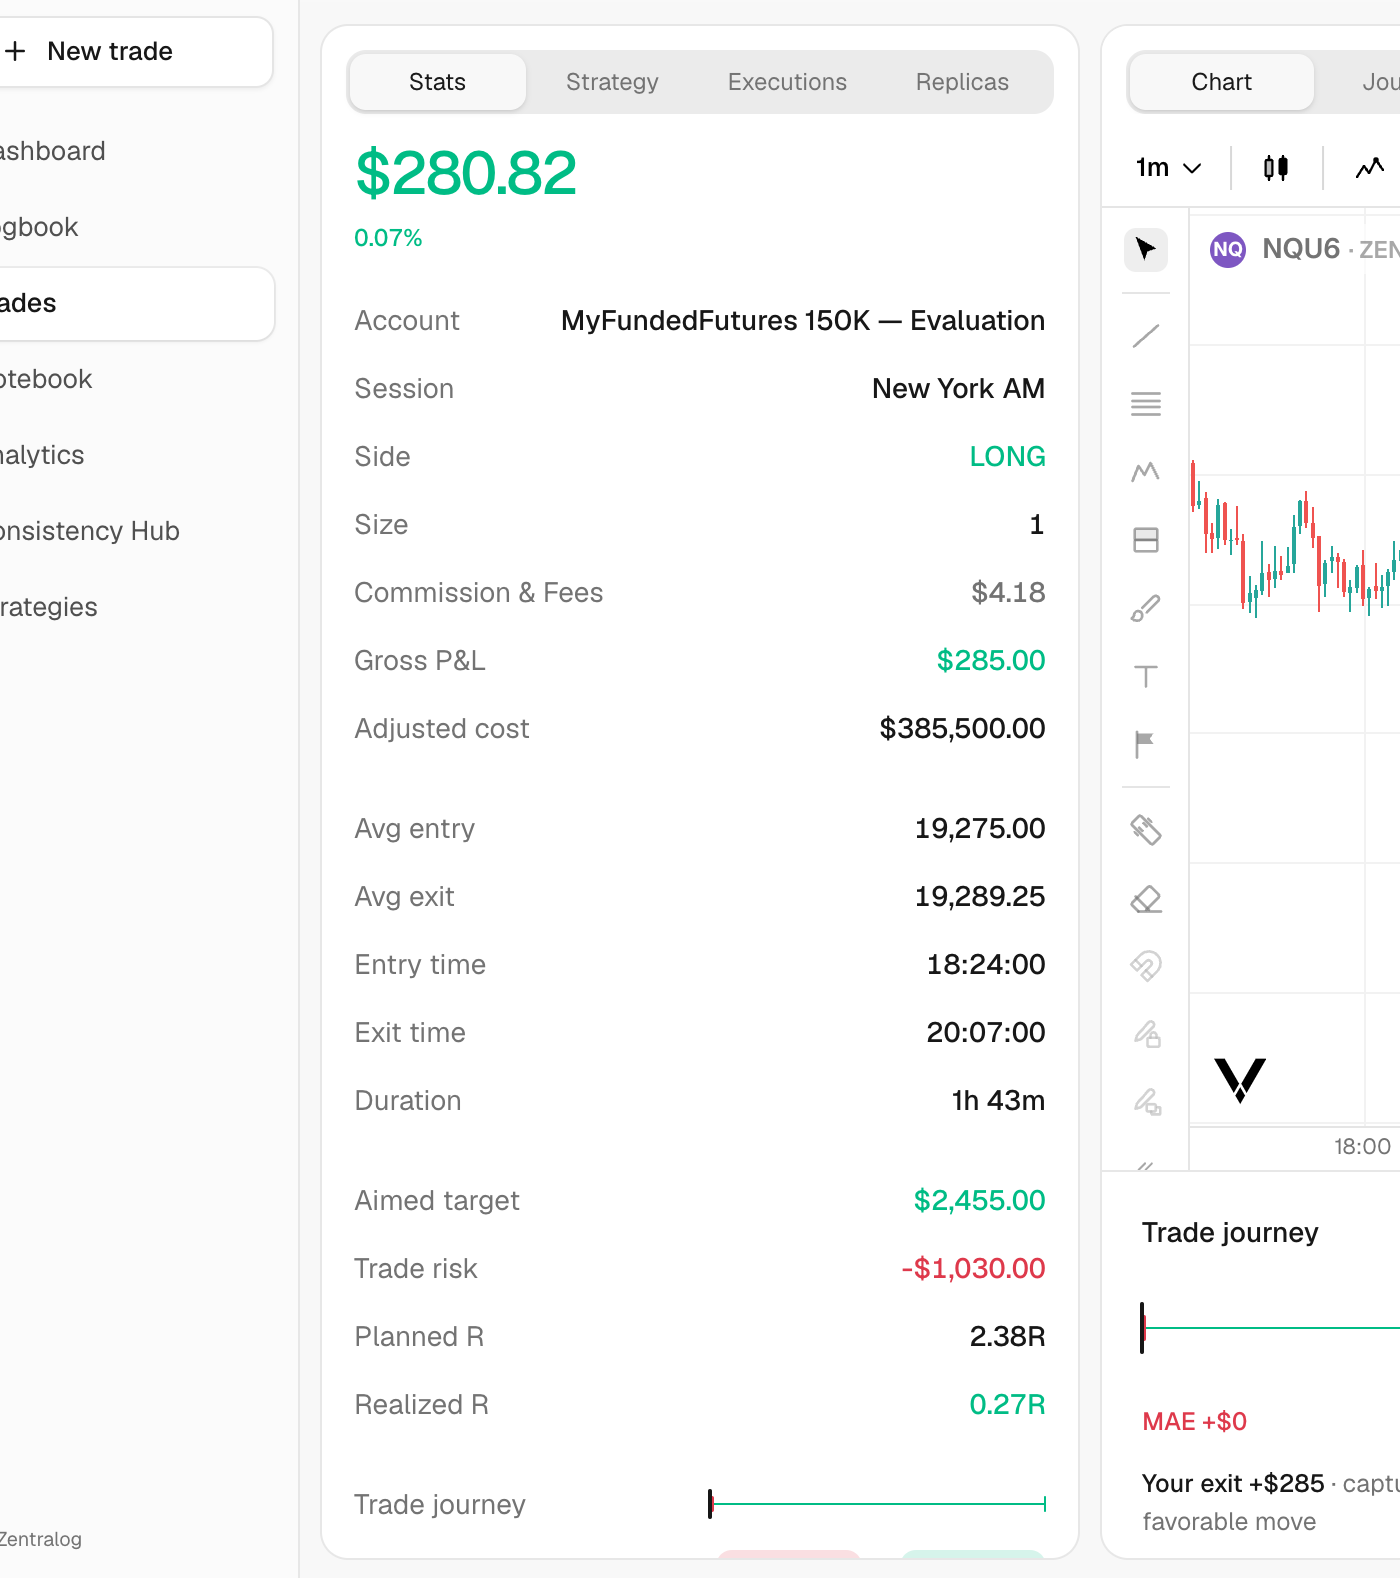This screenshot has width=1400, height=1578.
Task: Open the chart indicators icon
Action: [x=1370, y=168]
